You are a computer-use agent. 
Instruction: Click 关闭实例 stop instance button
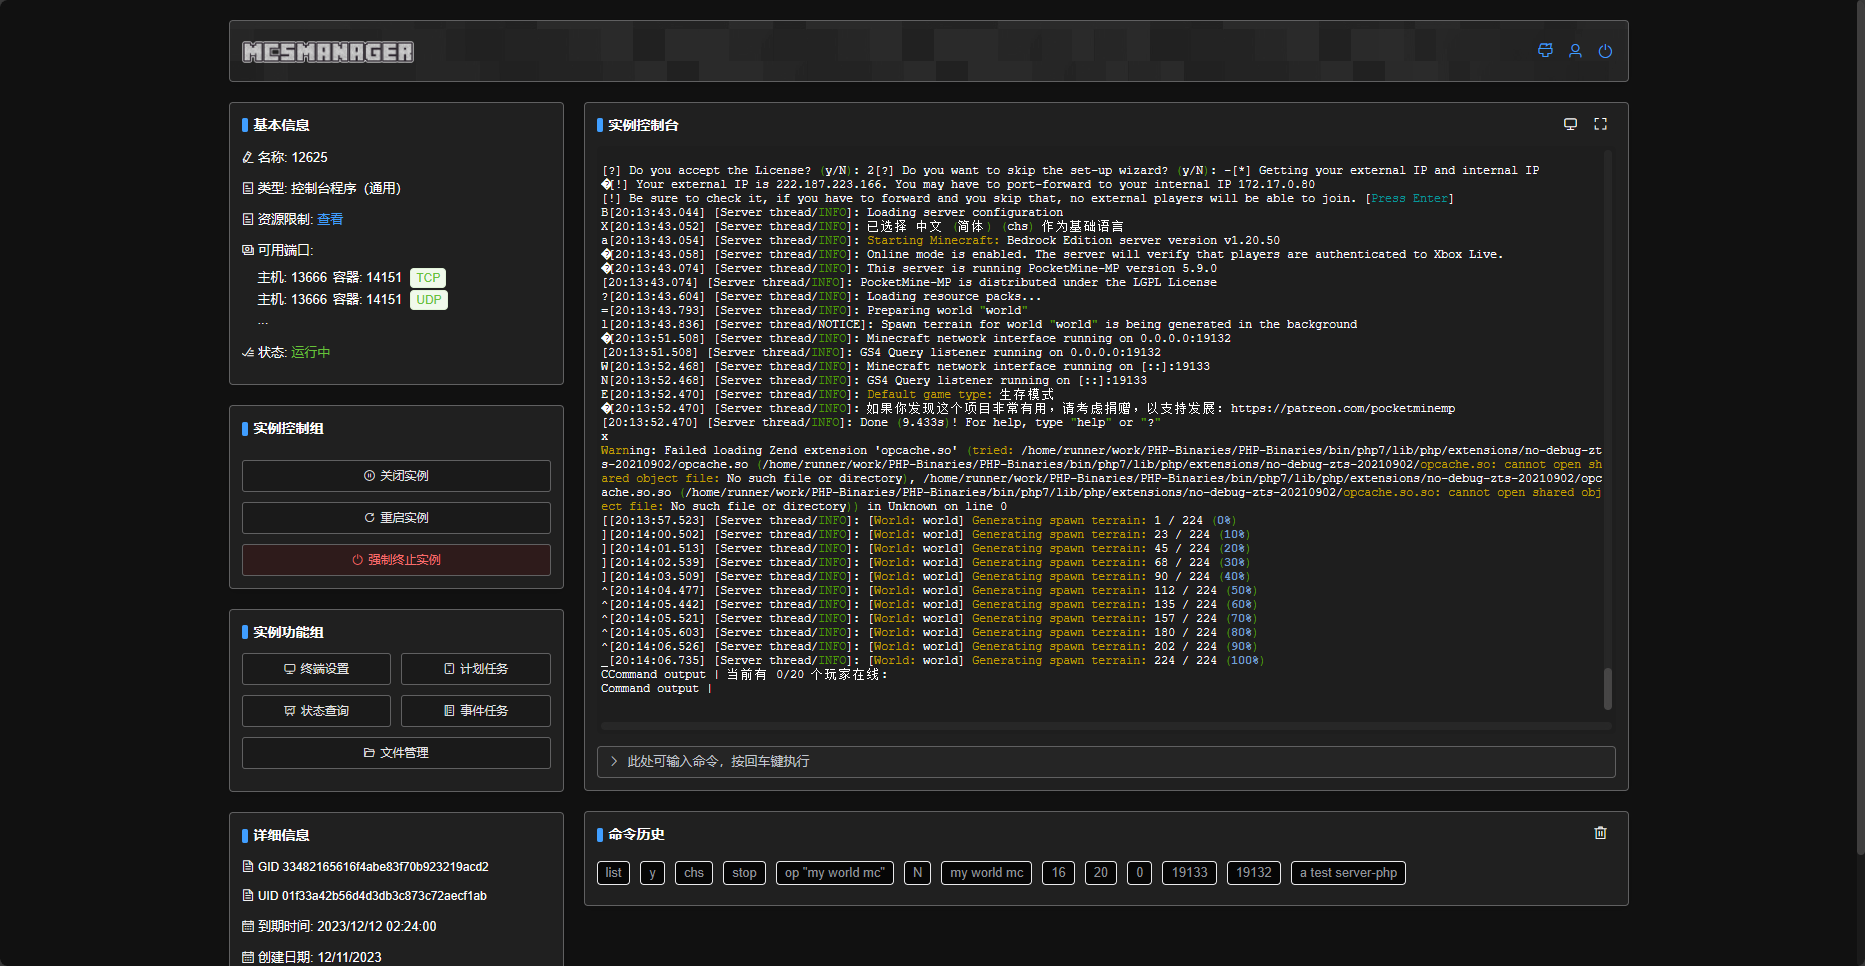click(396, 476)
